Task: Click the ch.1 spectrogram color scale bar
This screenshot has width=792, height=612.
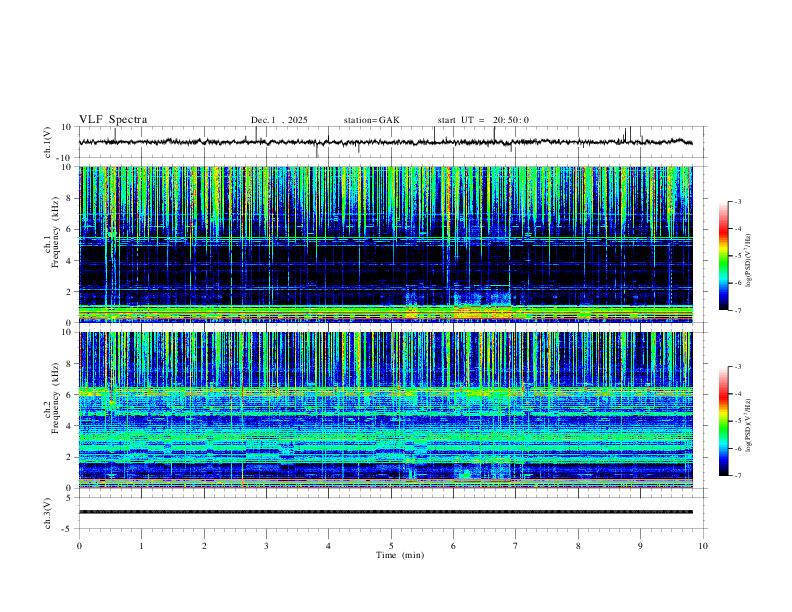Action: pyautogui.click(x=723, y=256)
